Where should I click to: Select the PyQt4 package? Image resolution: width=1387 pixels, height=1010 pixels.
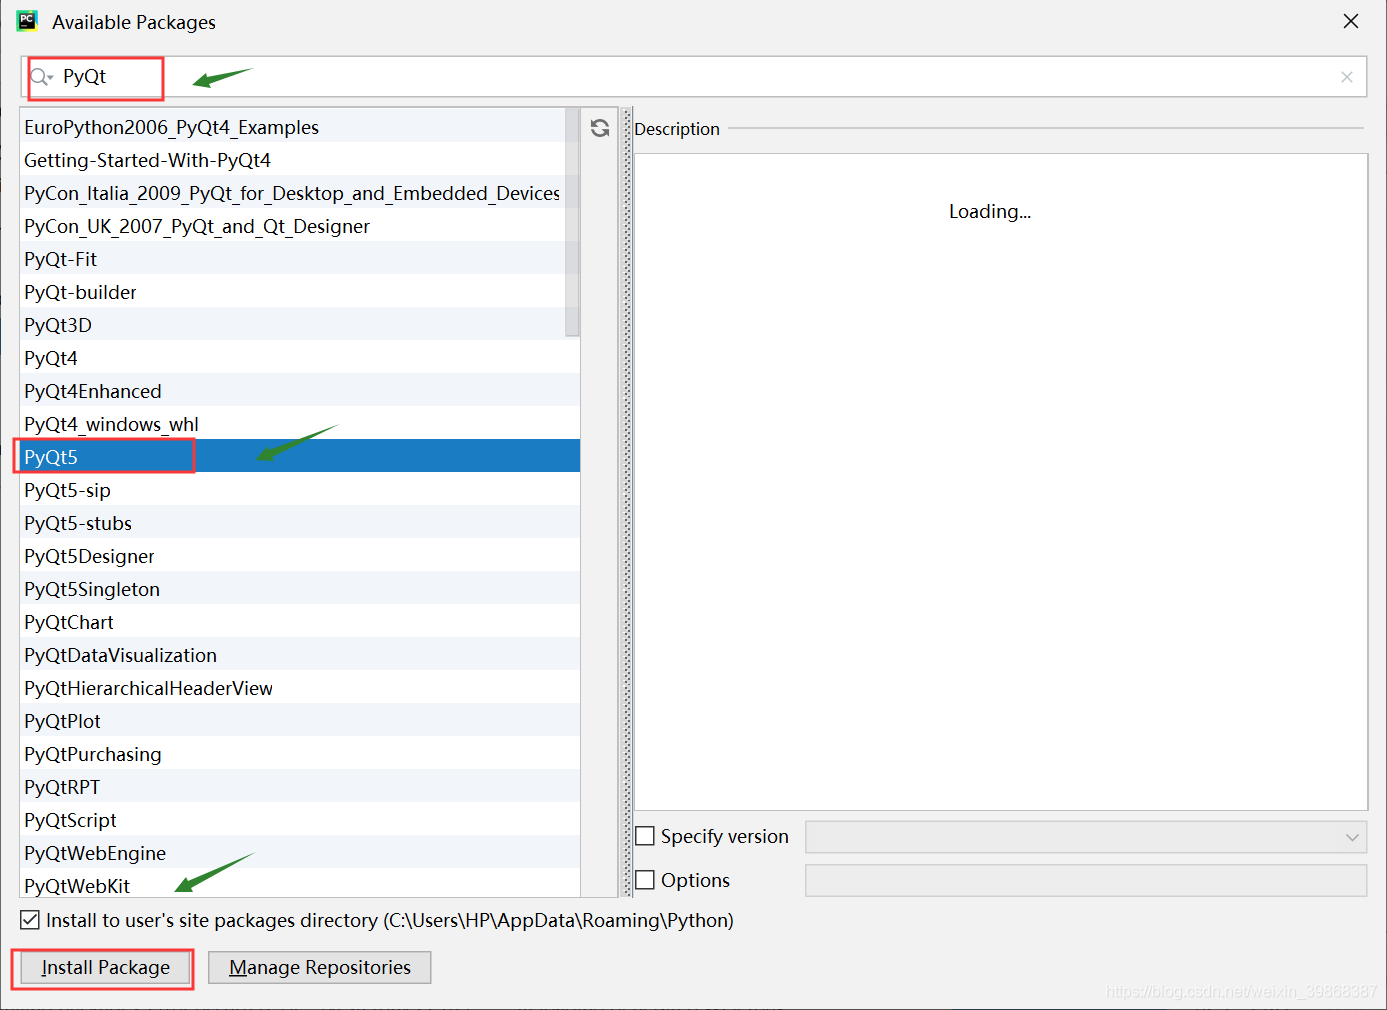tap(300, 358)
